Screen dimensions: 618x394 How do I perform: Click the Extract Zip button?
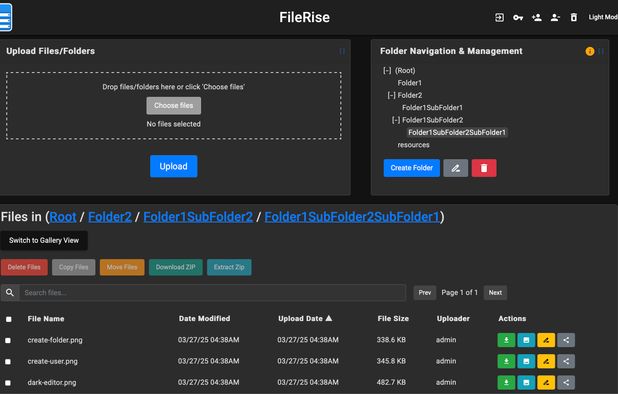tap(229, 267)
